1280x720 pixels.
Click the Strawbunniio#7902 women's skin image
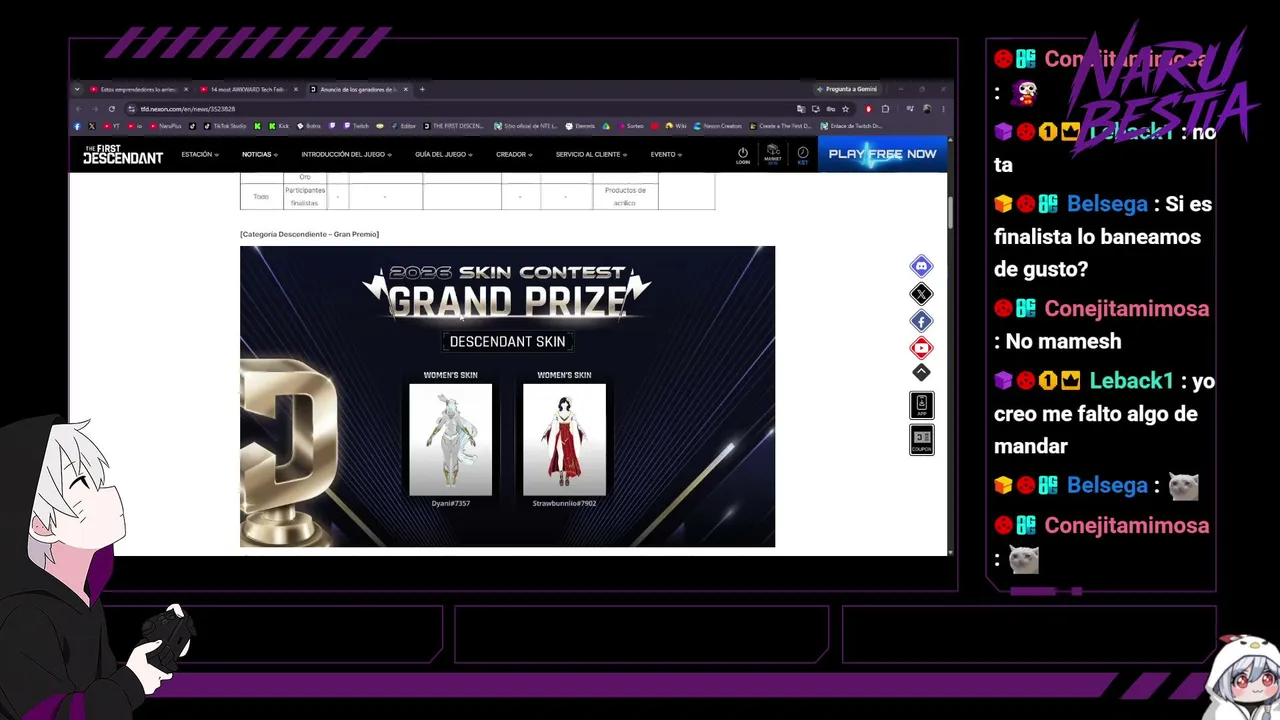tap(564, 440)
